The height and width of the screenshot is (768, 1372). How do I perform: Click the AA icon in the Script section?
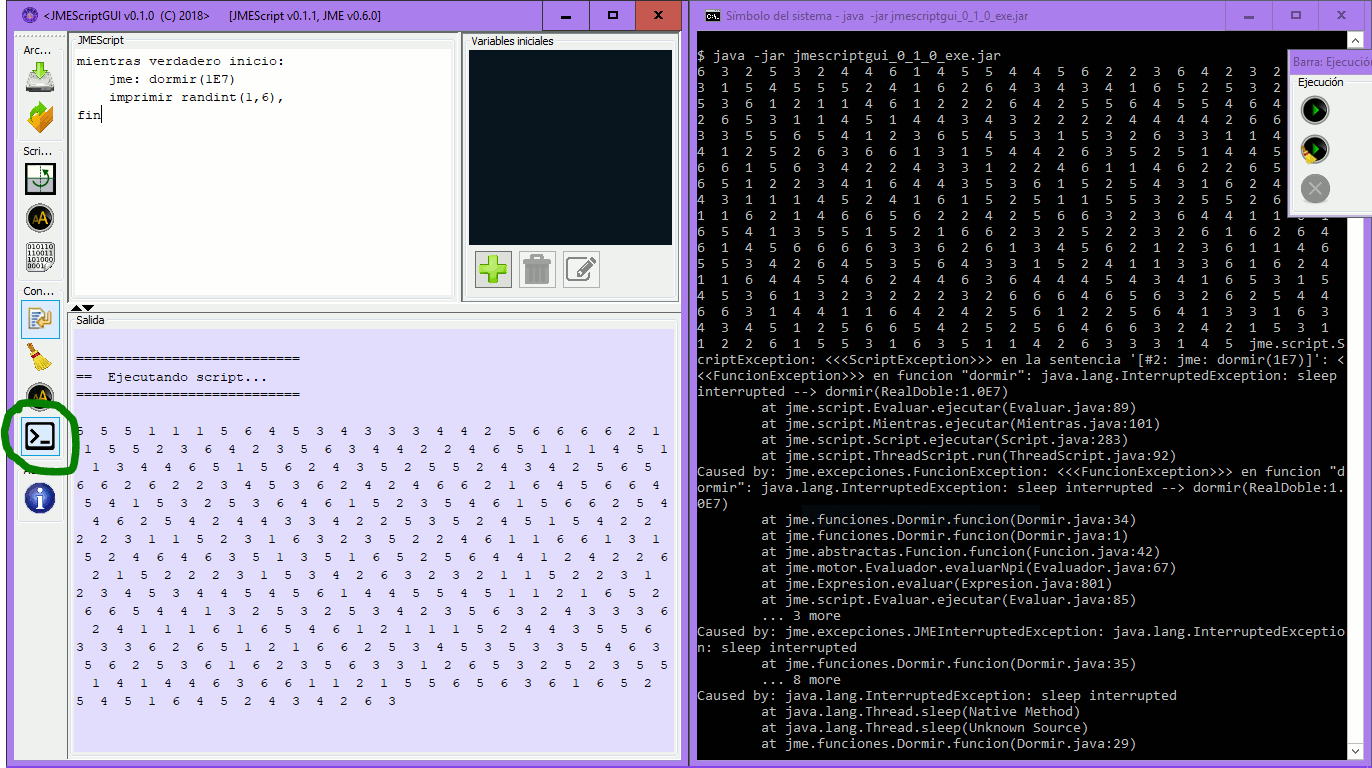click(40, 218)
